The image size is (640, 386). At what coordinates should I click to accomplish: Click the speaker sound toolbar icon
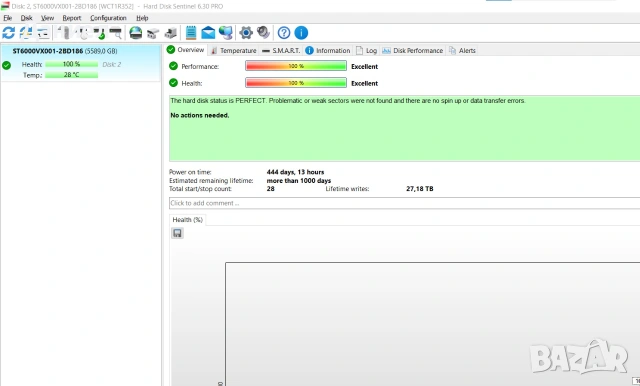tap(264, 33)
